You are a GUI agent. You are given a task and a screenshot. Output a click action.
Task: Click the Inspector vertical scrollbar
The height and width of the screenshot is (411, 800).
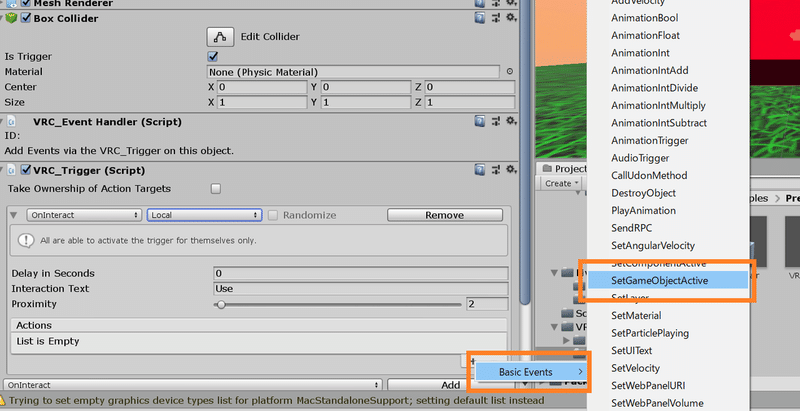point(524,153)
